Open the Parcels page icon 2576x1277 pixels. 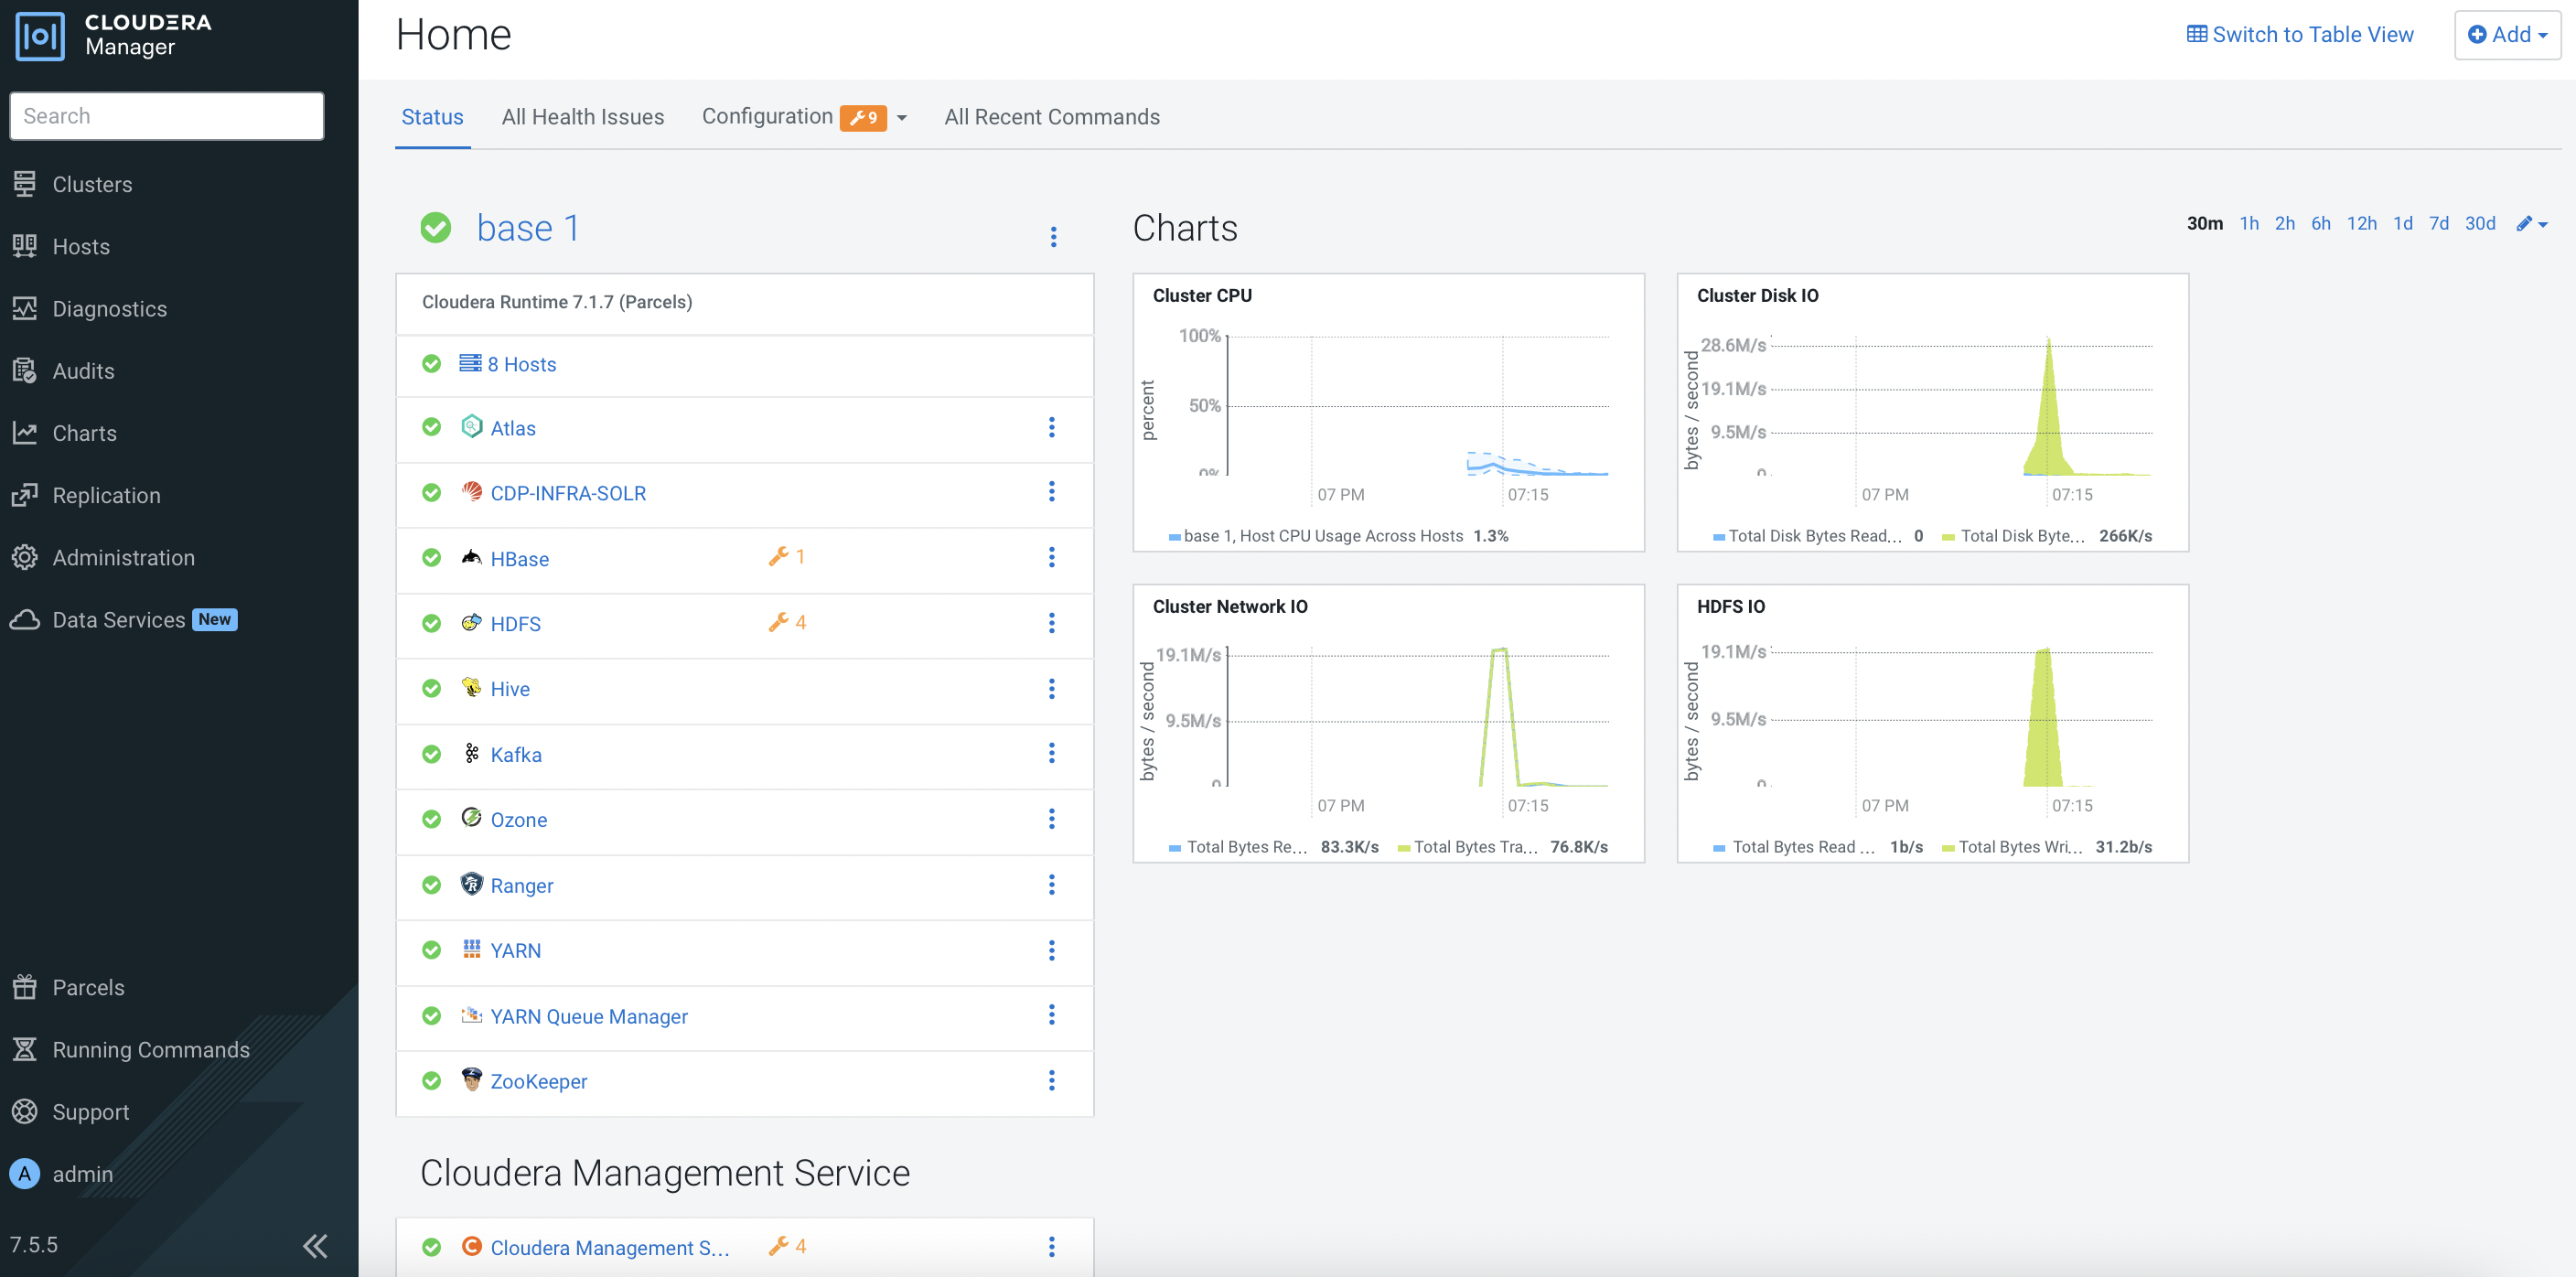pyautogui.click(x=25, y=987)
